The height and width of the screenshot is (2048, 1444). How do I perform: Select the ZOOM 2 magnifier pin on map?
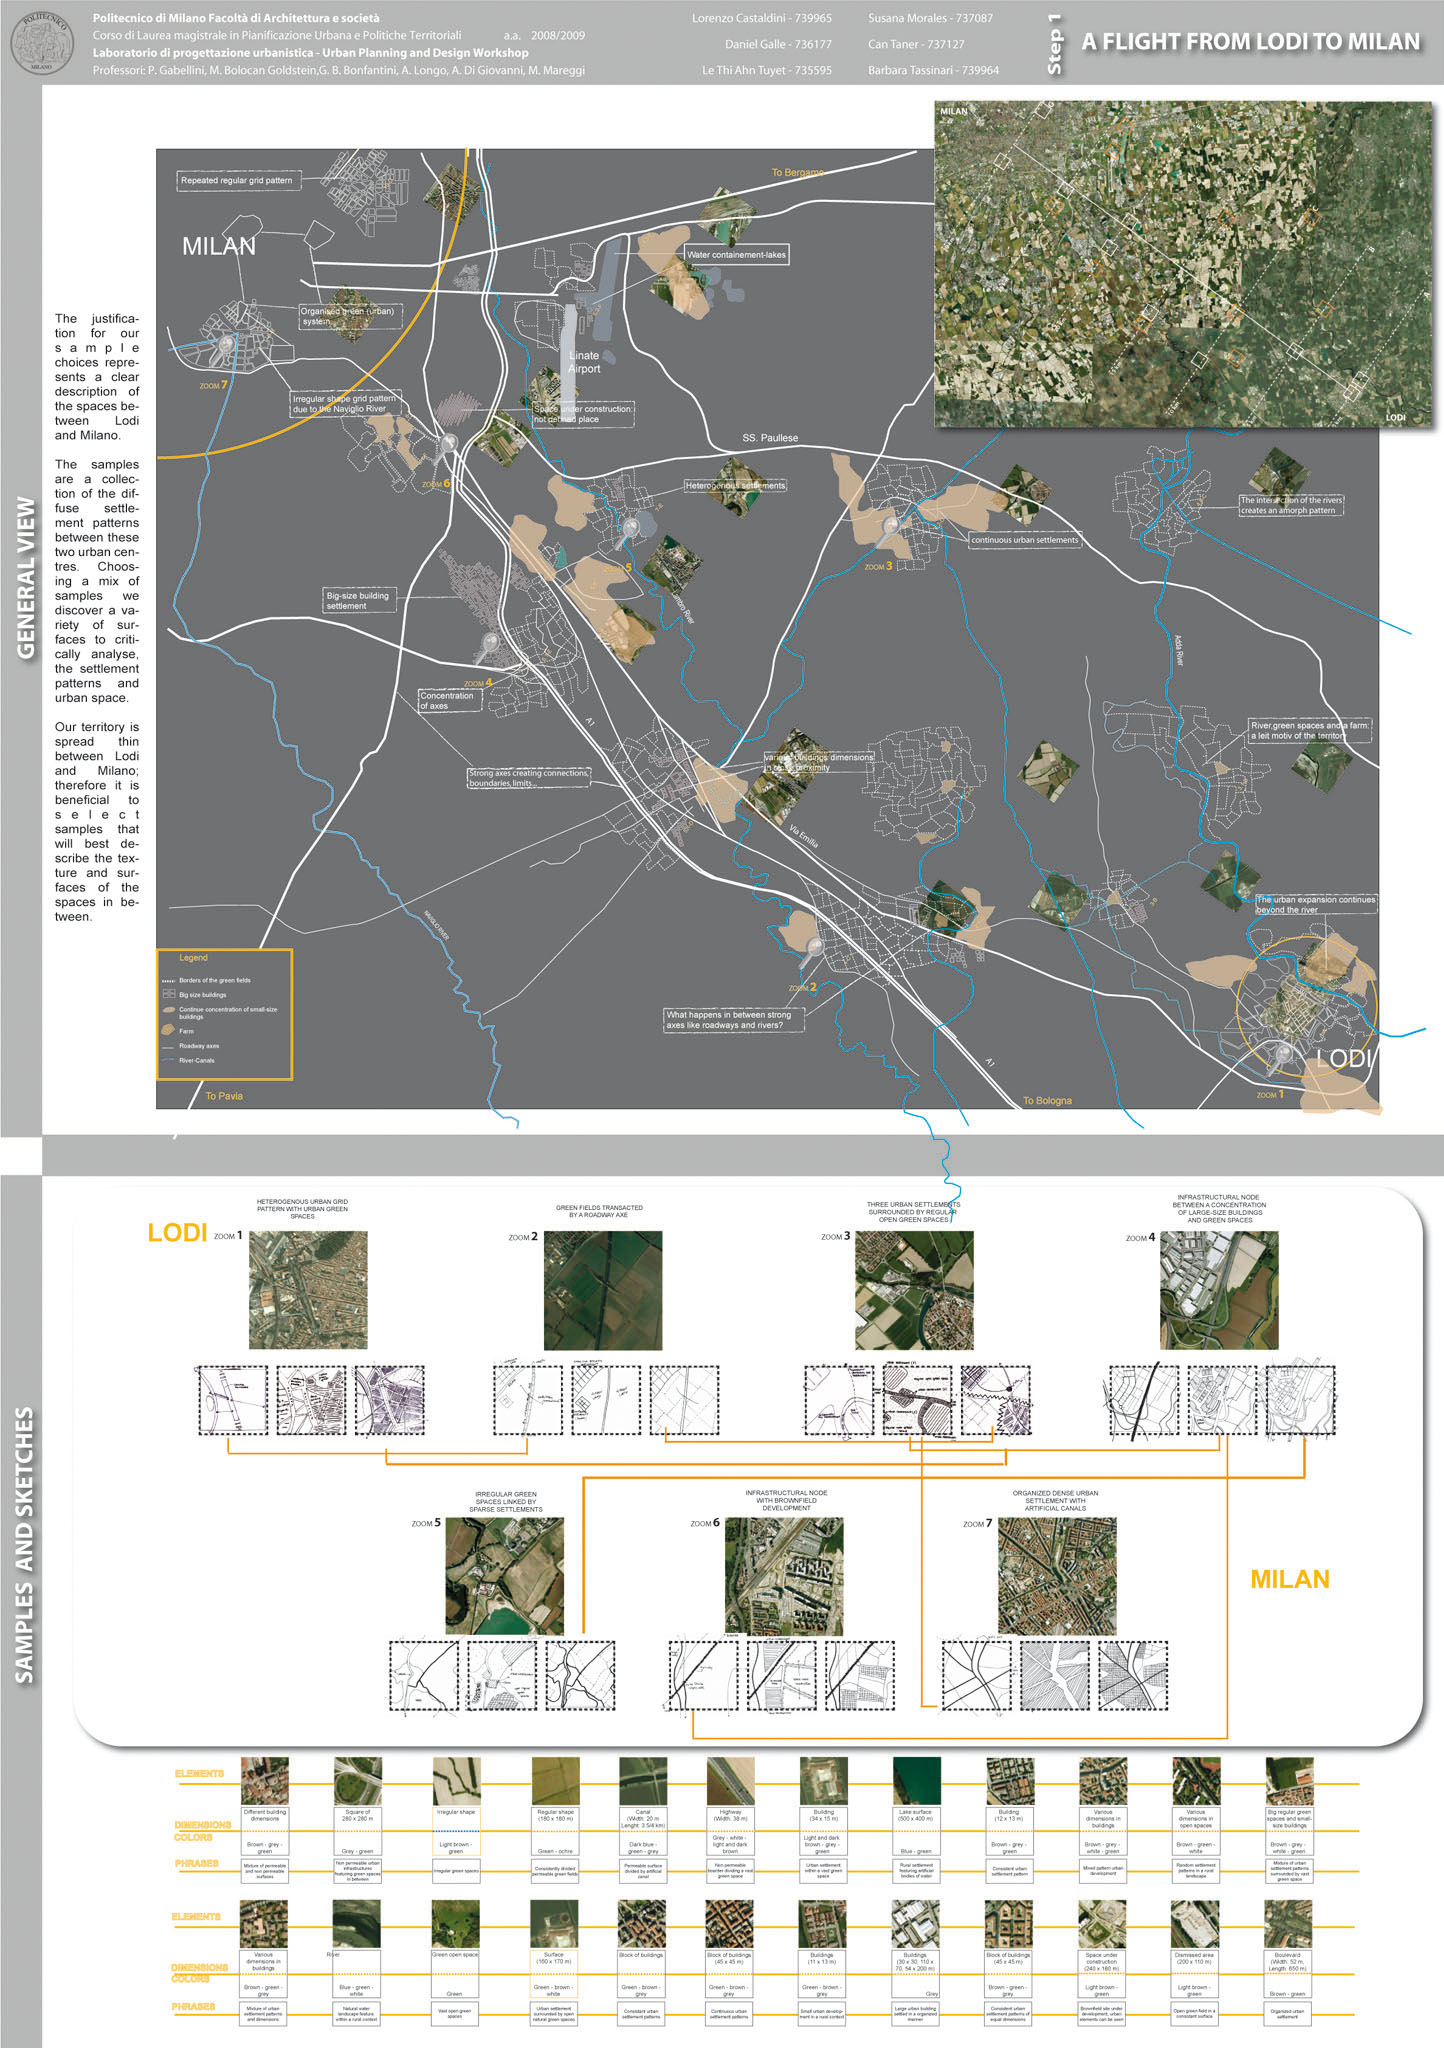(814, 954)
